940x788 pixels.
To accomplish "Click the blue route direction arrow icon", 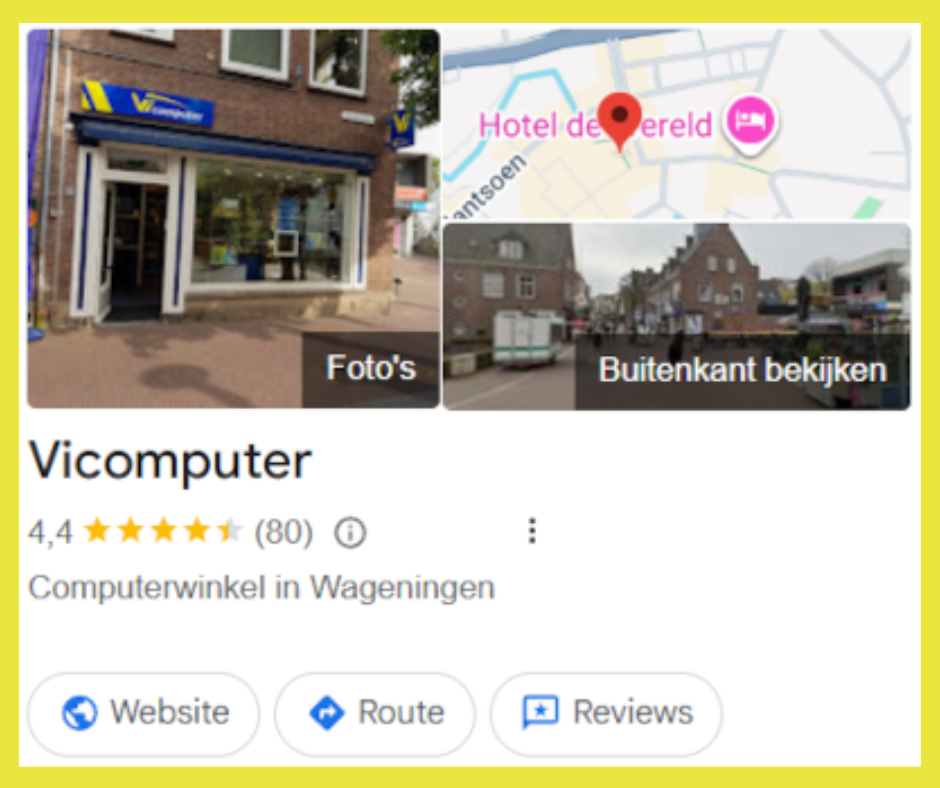I will (x=327, y=713).
